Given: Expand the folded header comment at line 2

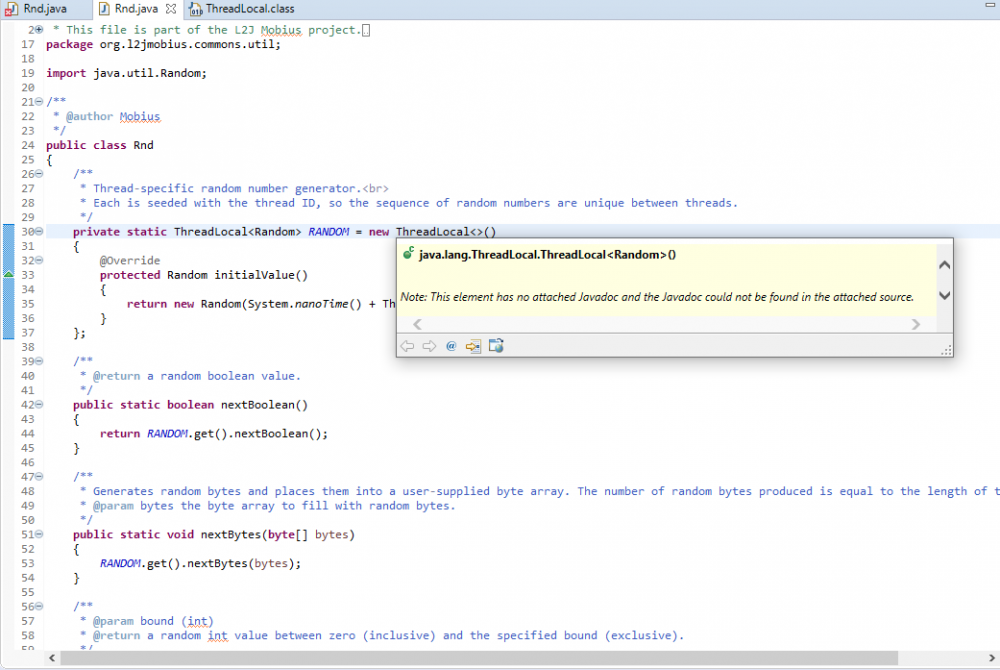Looking at the screenshot, I should 38,30.
